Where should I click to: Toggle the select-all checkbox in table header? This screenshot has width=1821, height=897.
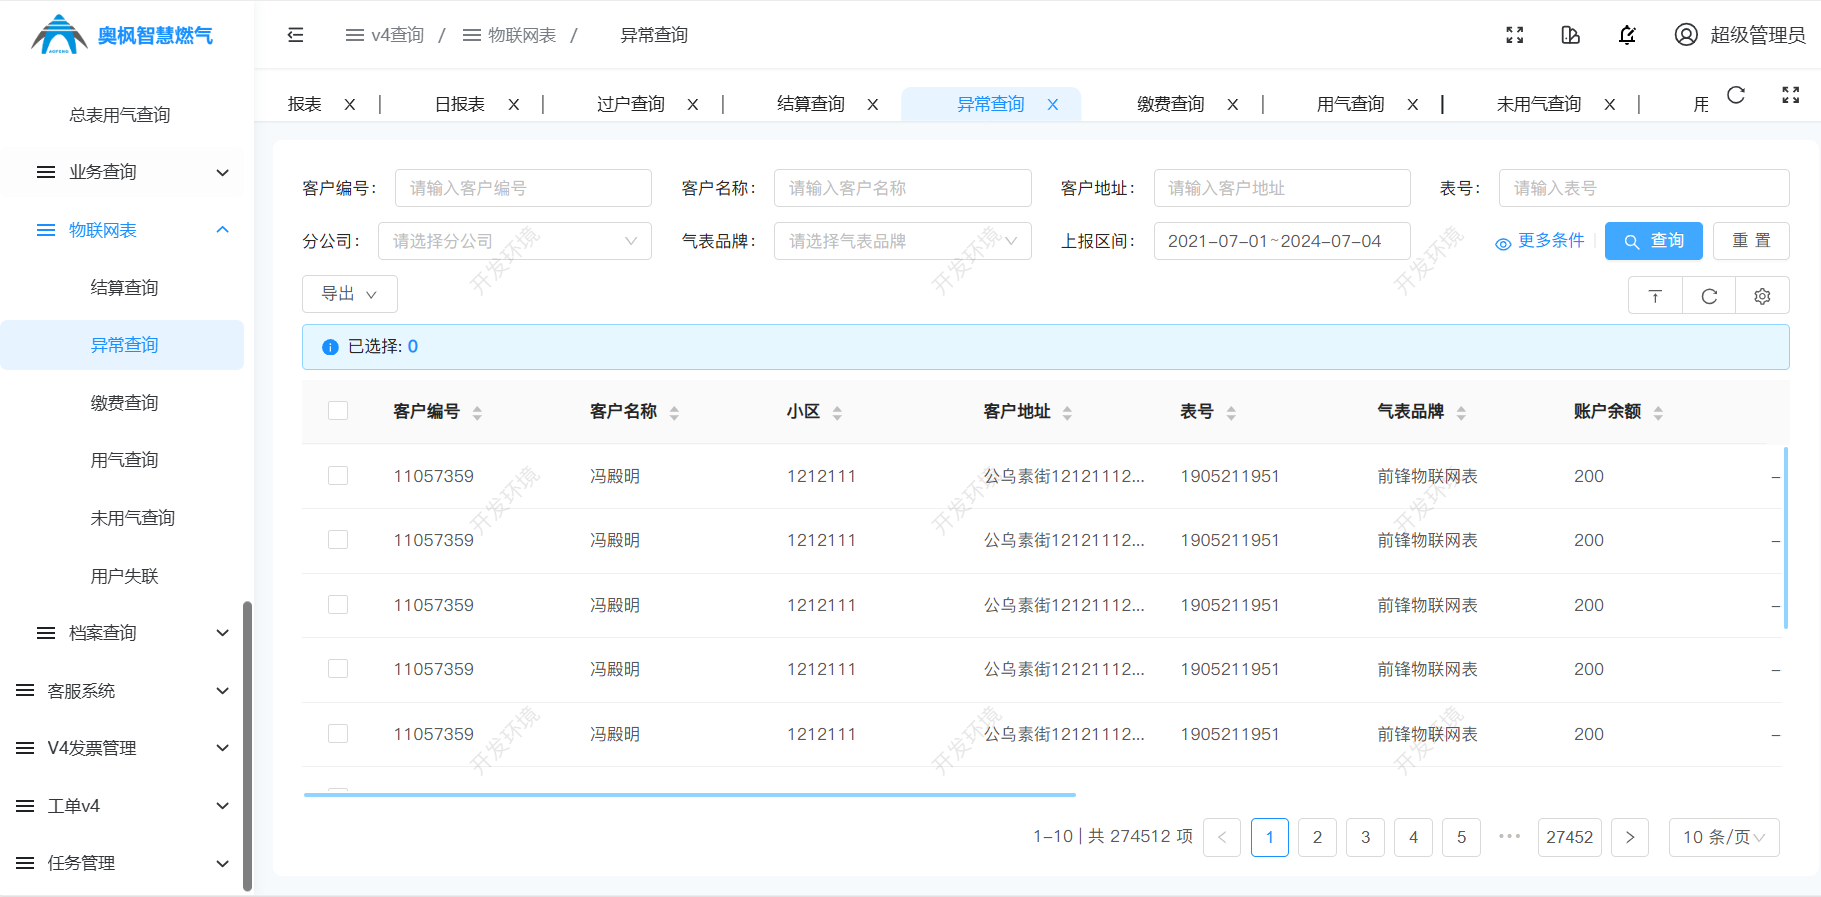point(338,411)
